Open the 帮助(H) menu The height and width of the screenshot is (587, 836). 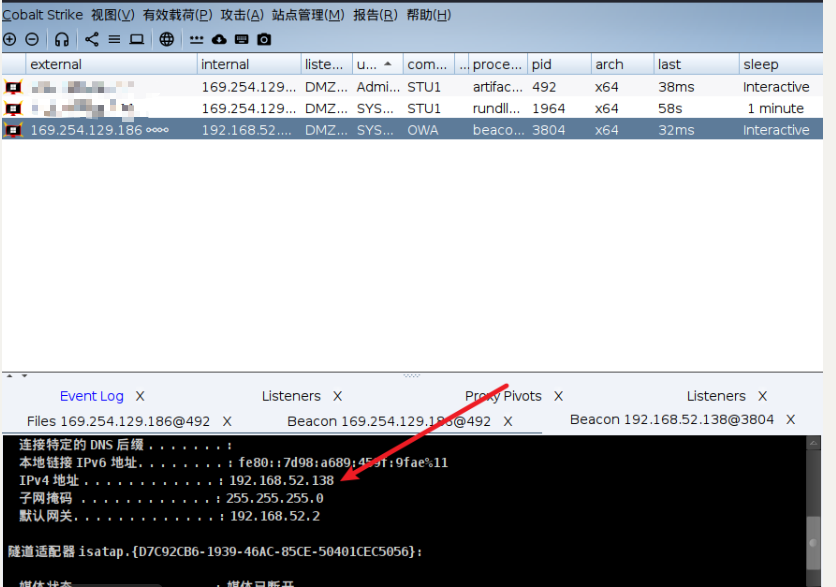pos(429,15)
